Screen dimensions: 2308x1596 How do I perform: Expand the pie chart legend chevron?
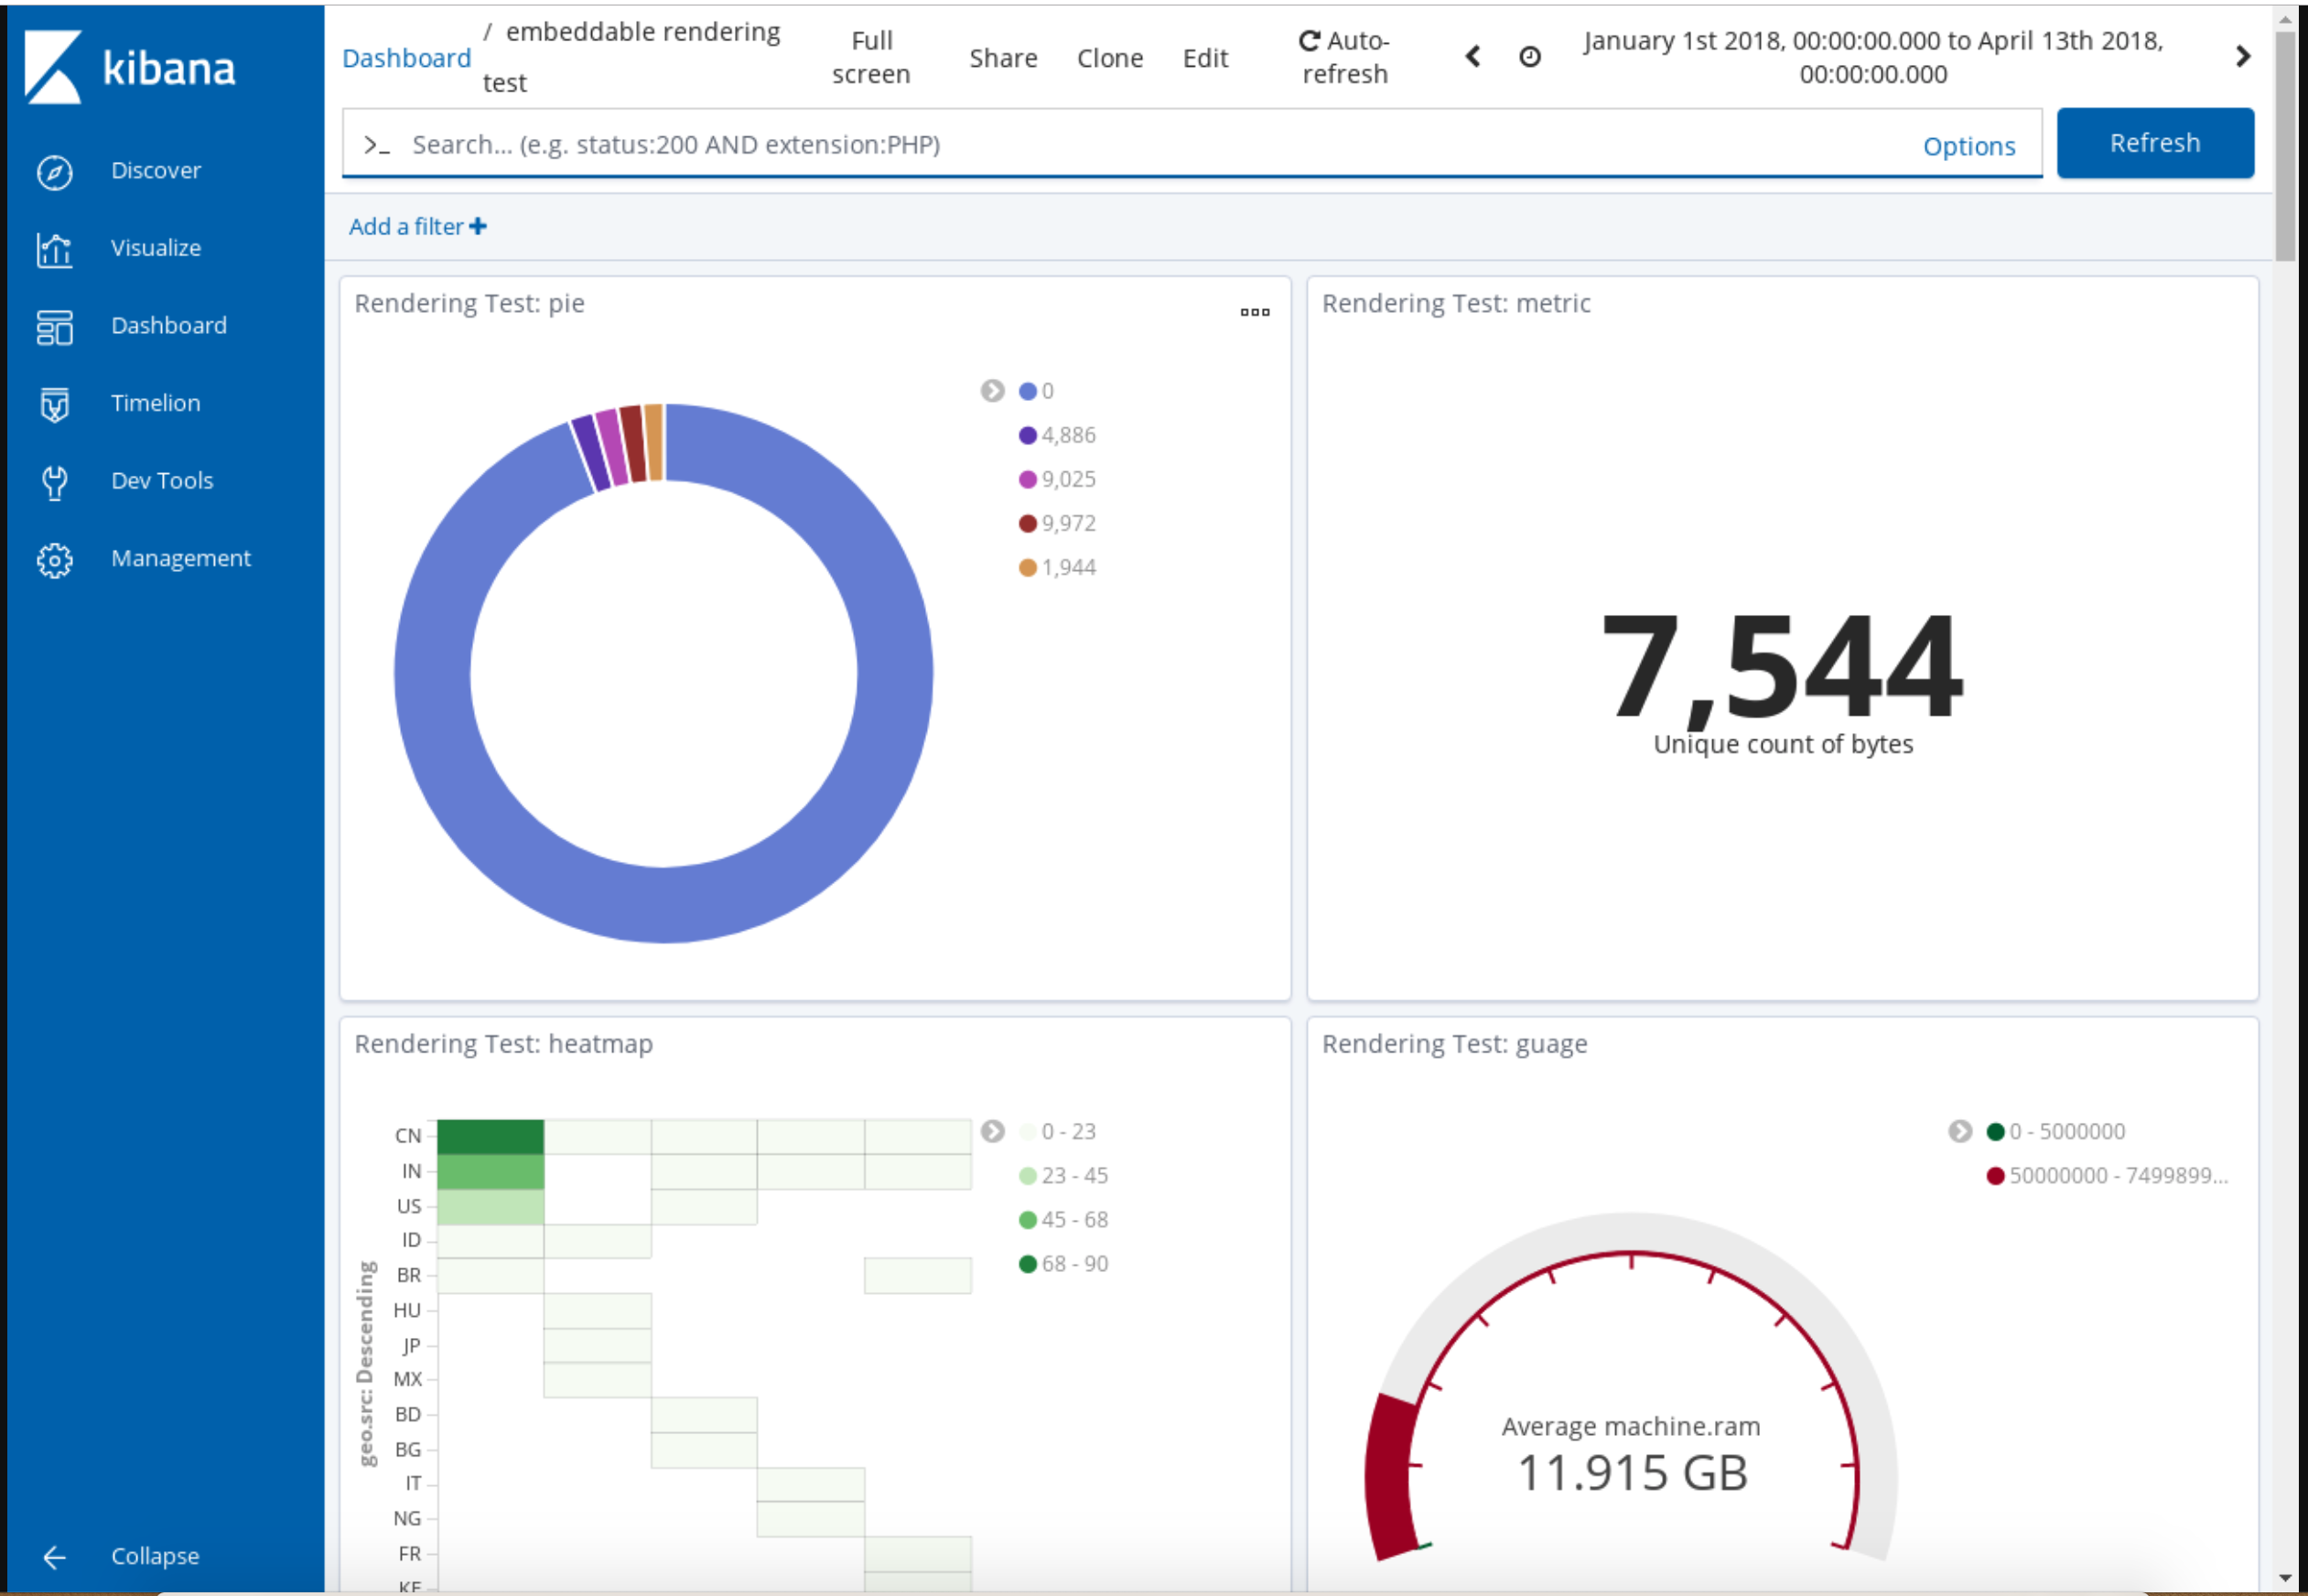[991, 391]
